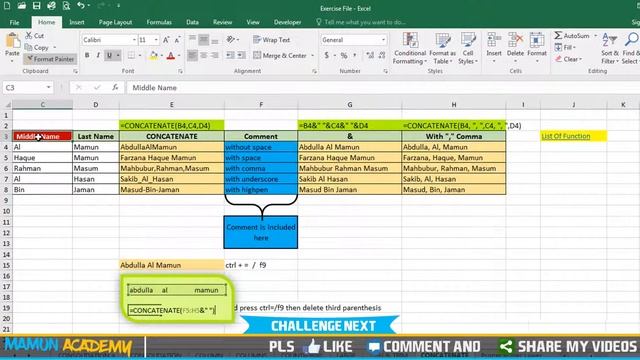Image resolution: width=640 pixels, height=360 pixels.
Task: Apply the red Font Color
Action: tap(171, 56)
